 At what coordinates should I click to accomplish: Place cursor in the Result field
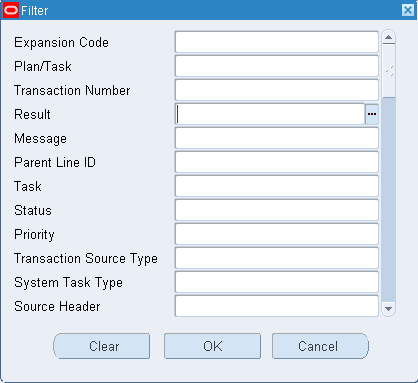270,114
